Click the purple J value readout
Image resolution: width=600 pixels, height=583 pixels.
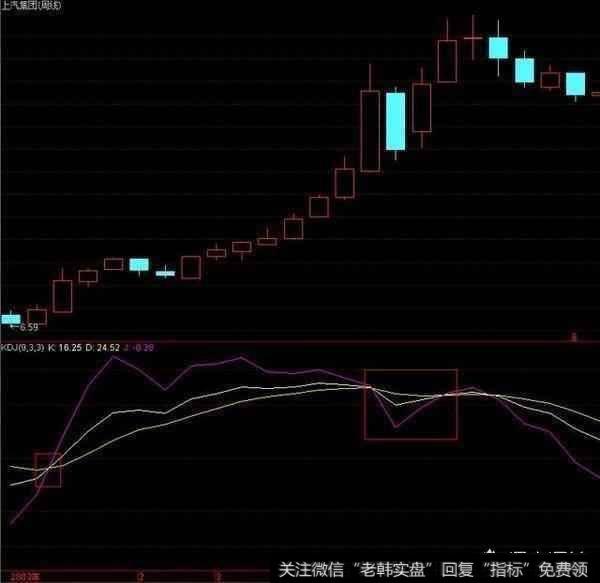138,348
